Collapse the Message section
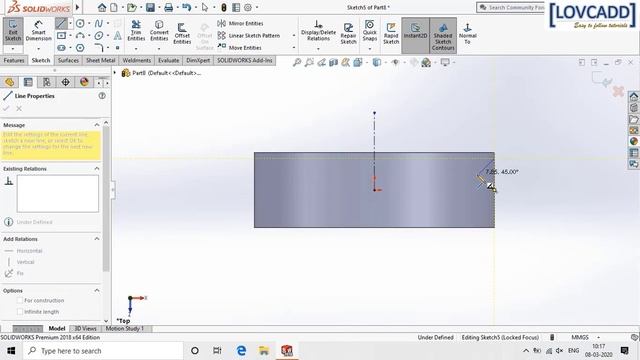640x360 pixels. coord(97,125)
